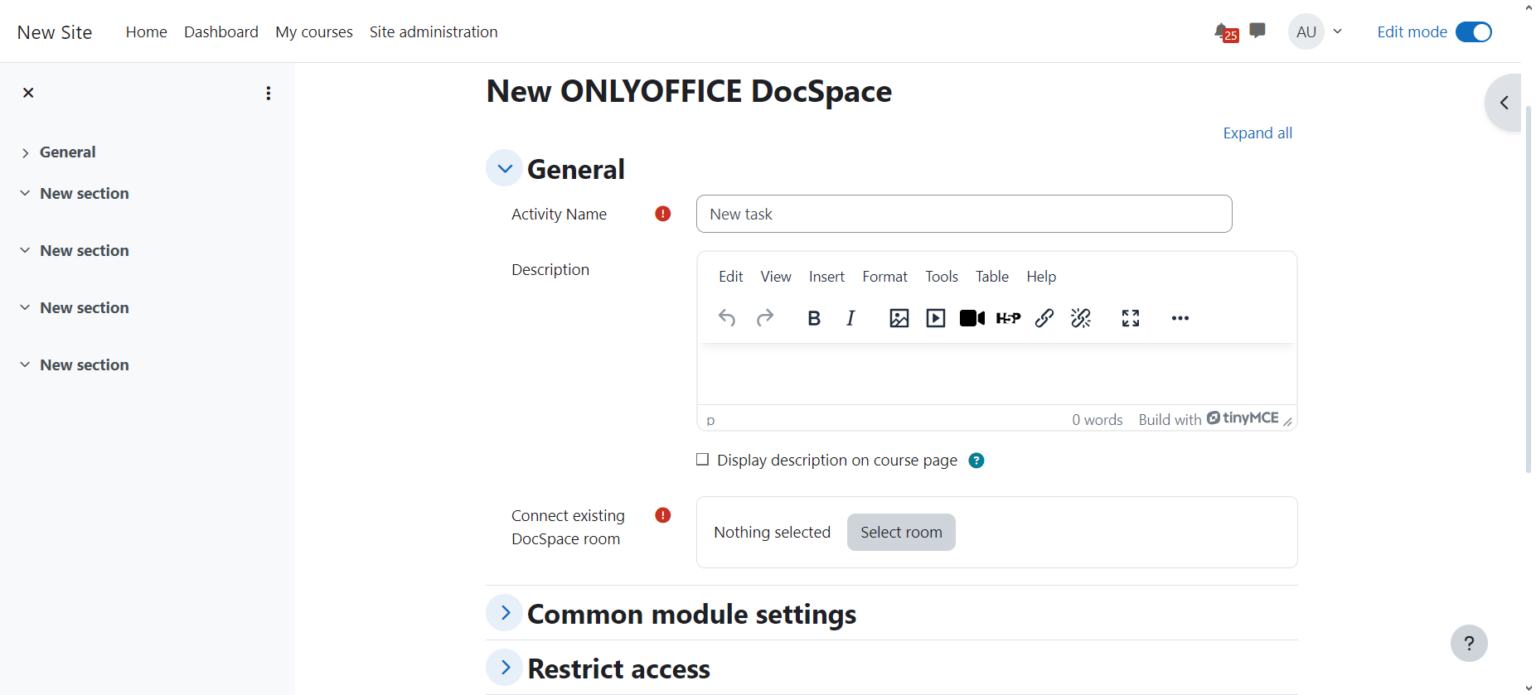This screenshot has width=1536, height=695.
Task: Open My courses from the top navigation
Action: (314, 32)
